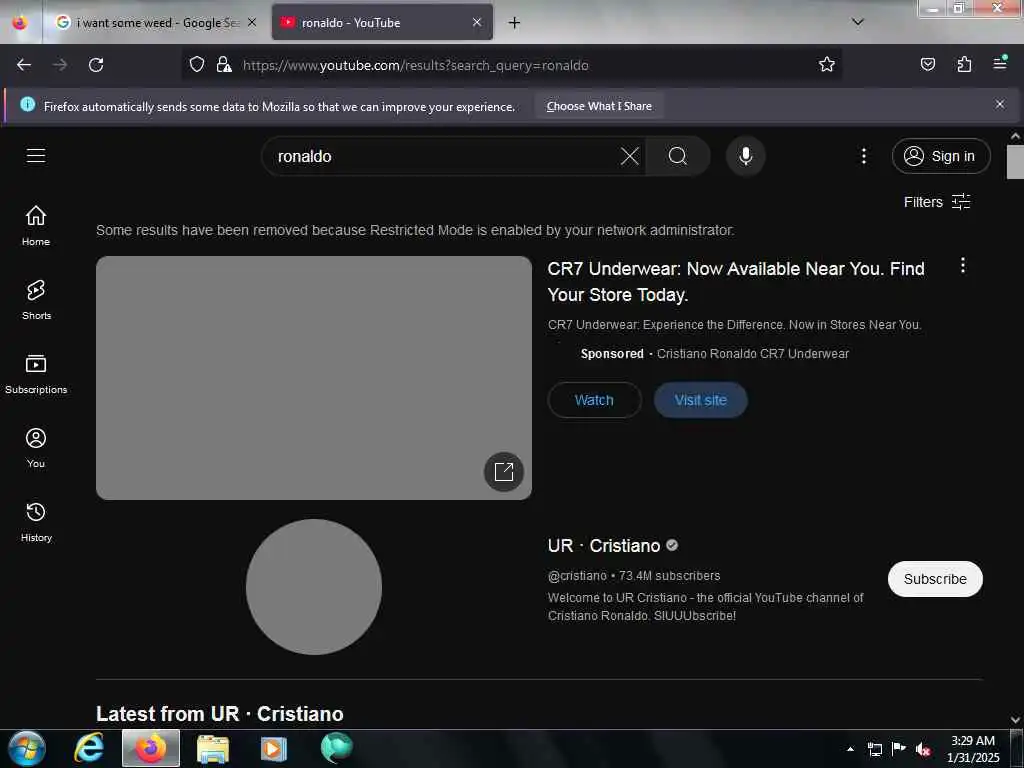Open Firefox application menu
Viewport: 1024px width, 768px height.
(x=1000, y=63)
